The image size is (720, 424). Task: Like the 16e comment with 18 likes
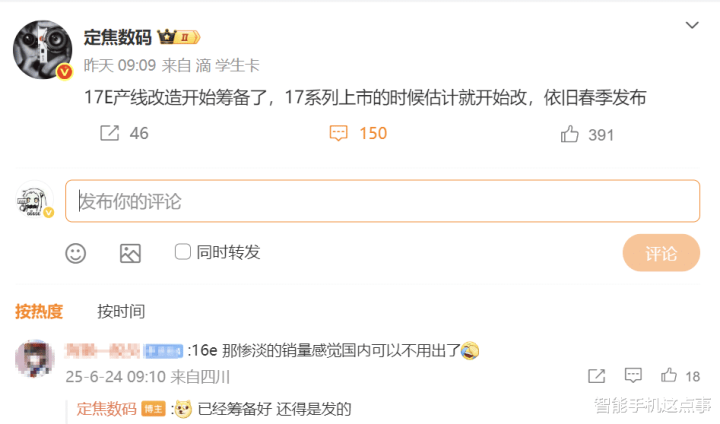tap(669, 375)
